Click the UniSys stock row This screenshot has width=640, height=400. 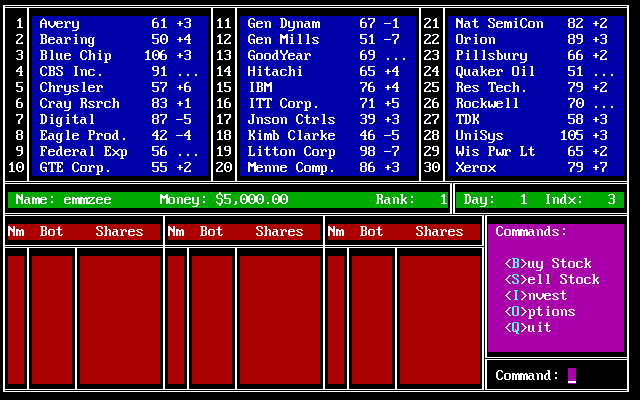(536, 135)
